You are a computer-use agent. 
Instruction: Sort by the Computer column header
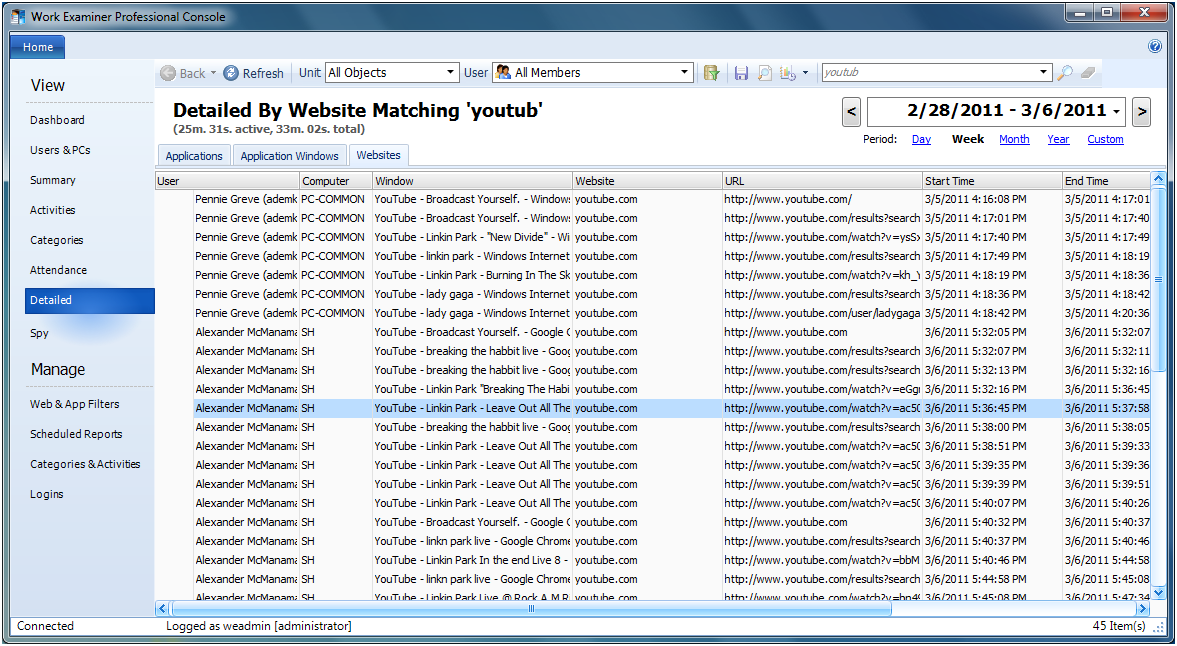click(336, 181)
